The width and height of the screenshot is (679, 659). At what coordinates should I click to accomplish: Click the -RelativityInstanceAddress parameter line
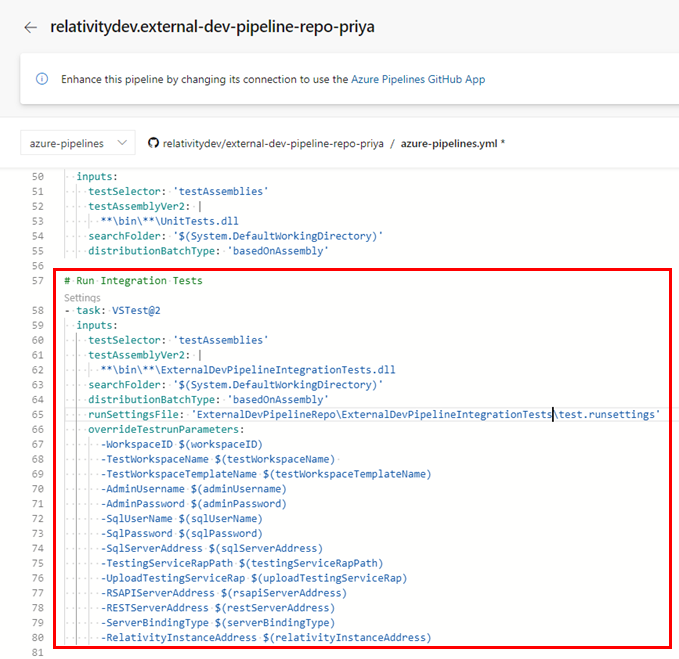(x=266, y=637)
